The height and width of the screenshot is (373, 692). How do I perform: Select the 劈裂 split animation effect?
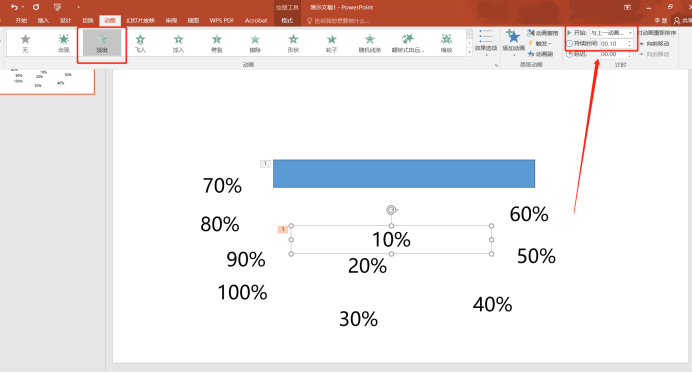[x=217, y=43]
